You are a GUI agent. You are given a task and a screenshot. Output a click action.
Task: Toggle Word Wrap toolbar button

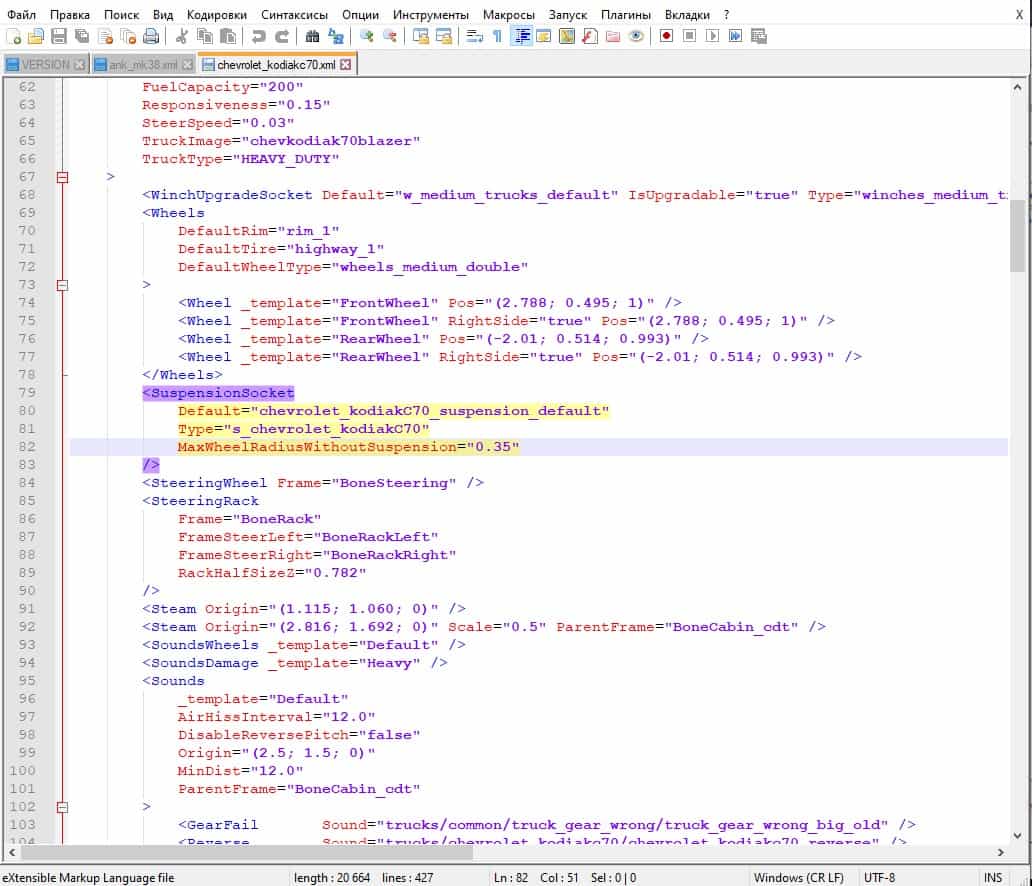[x=476, y=37]
